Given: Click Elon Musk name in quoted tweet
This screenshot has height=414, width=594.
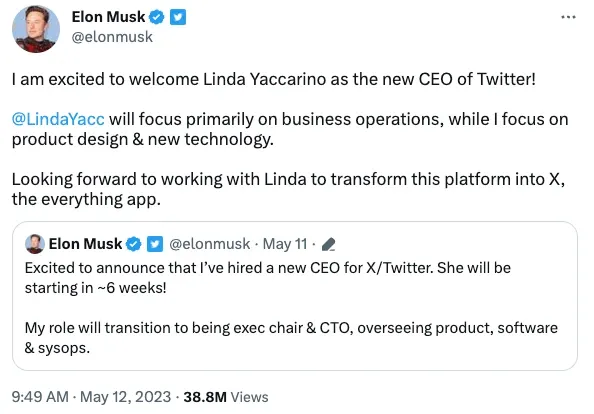Looking at the screenshot, I should (86, 244).
